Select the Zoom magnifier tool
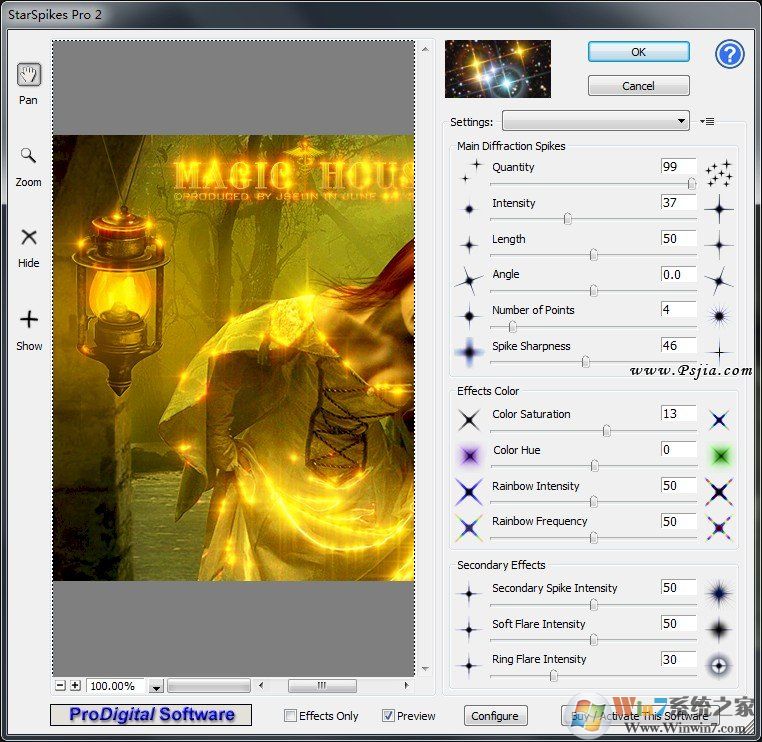762x742 pixels. [x=28, y=157]
